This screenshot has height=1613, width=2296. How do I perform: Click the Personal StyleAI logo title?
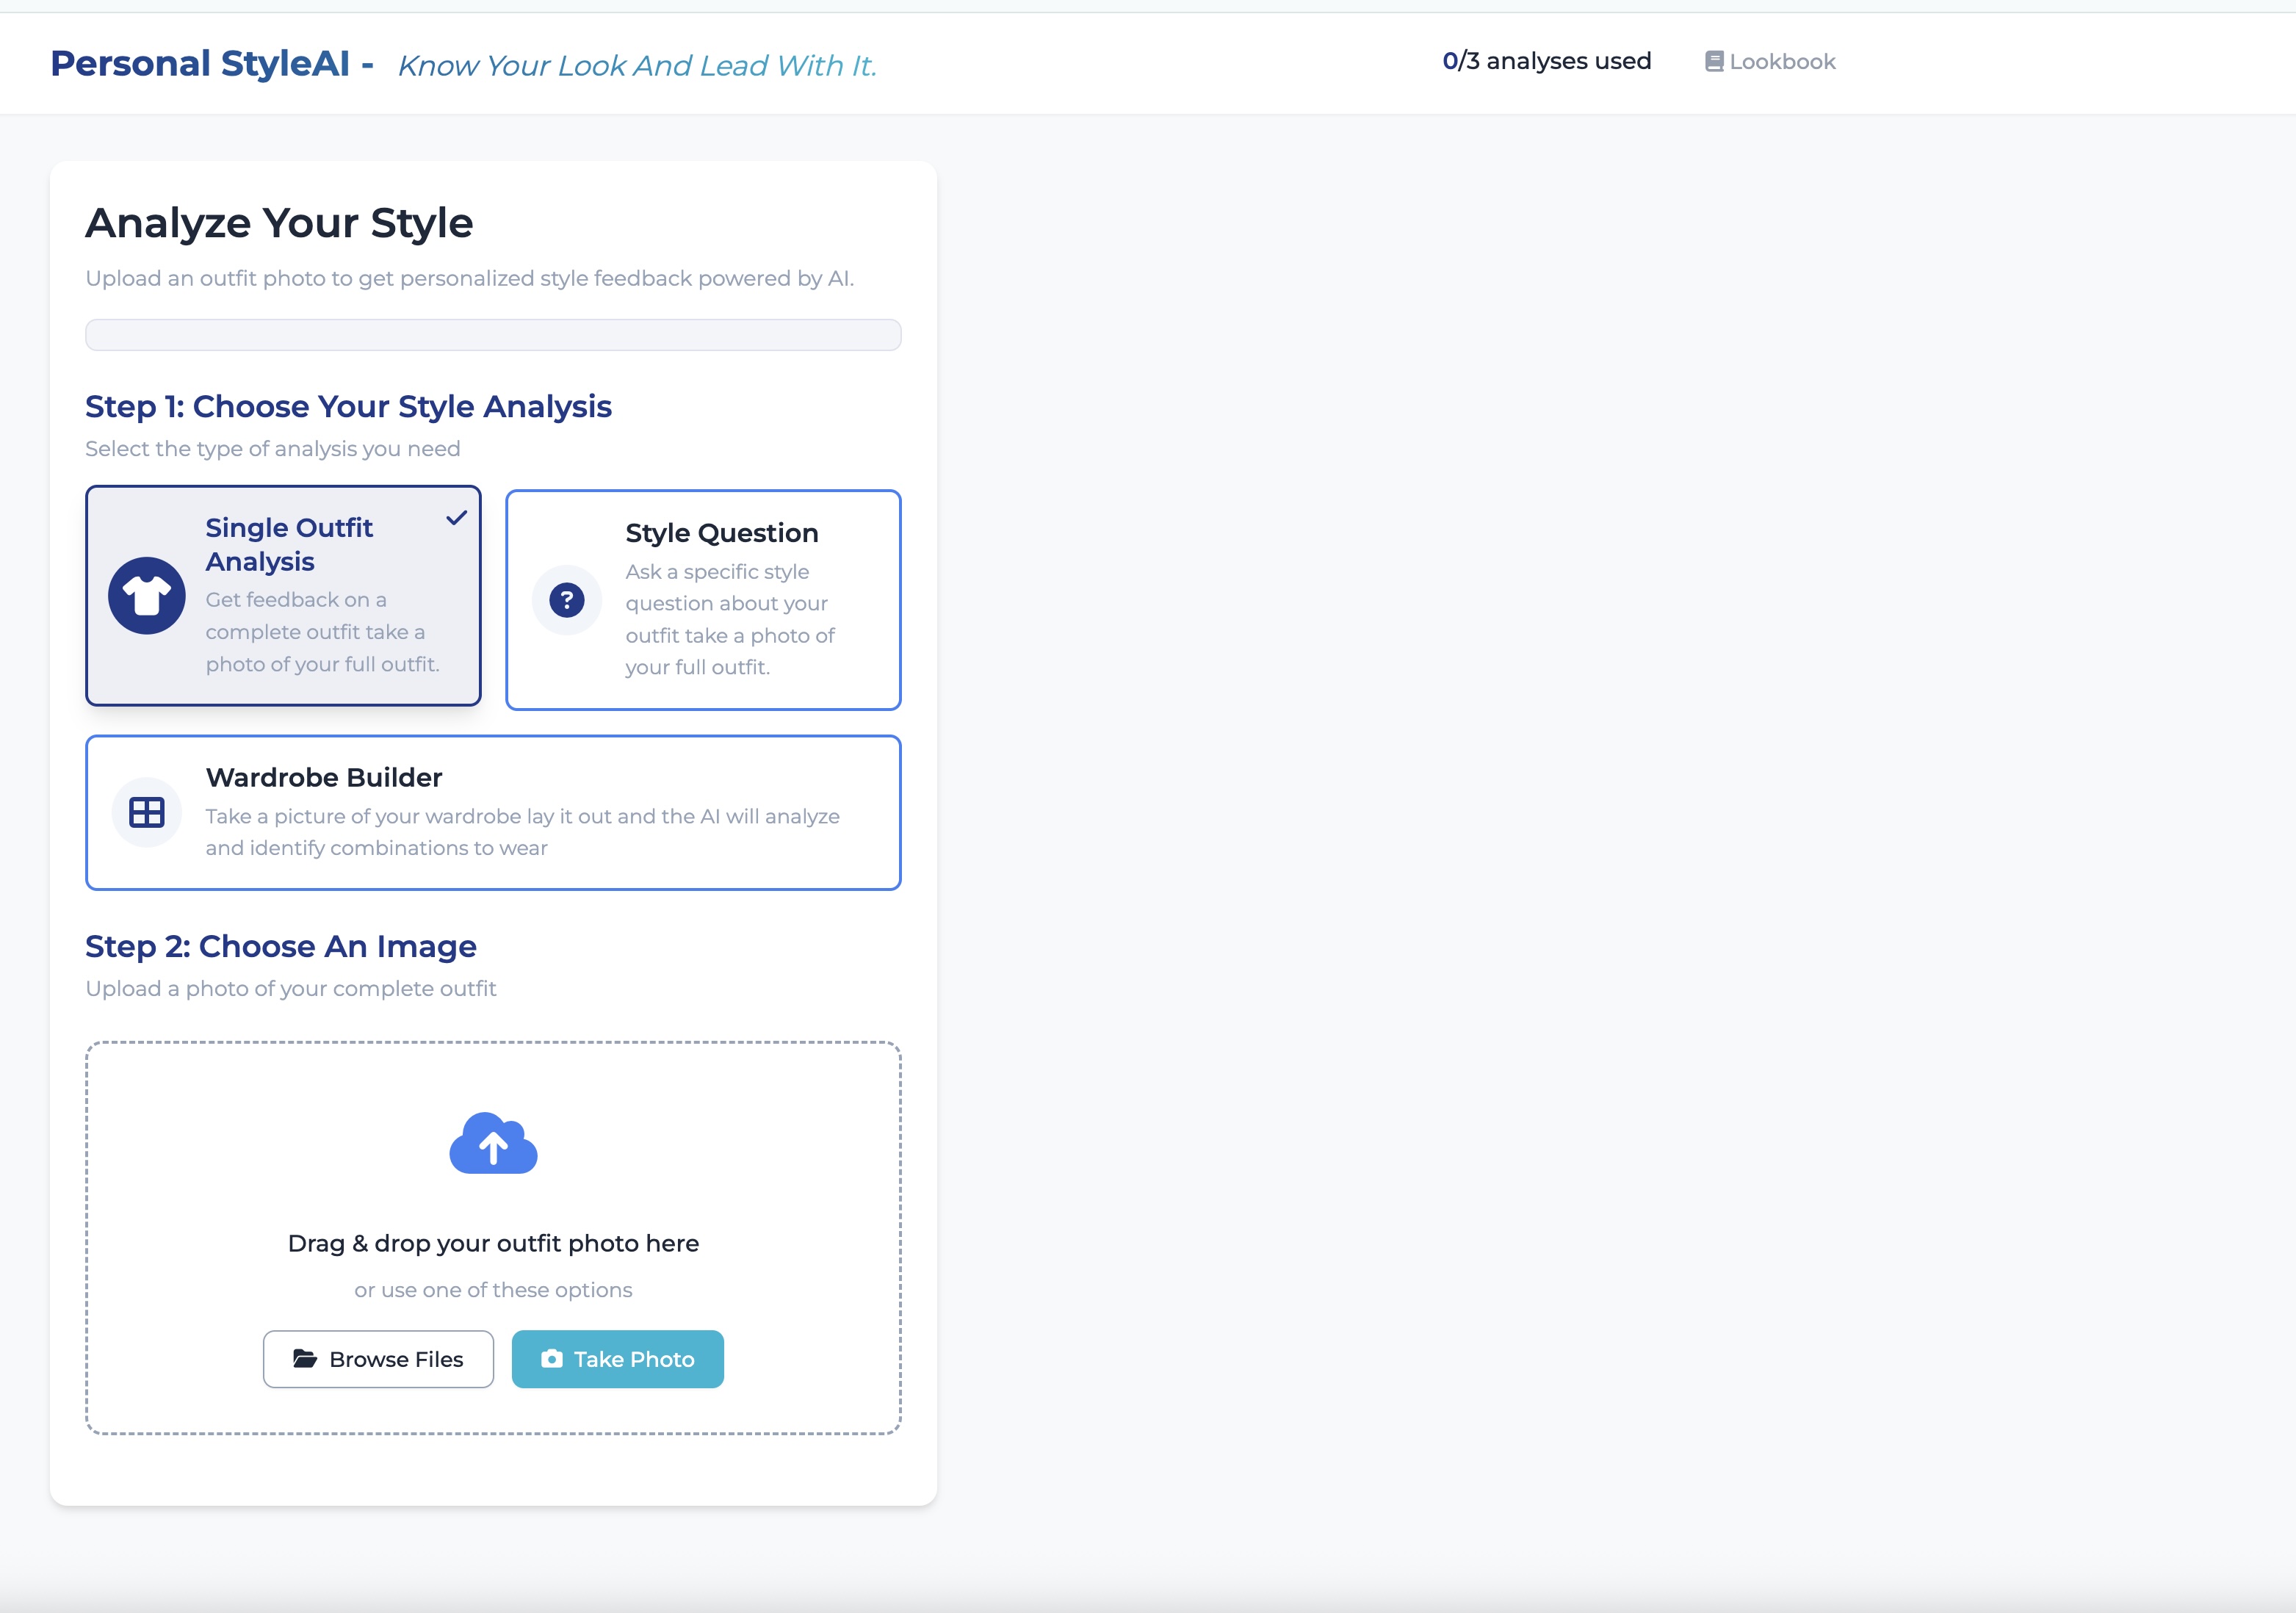[x=200, y=64]
